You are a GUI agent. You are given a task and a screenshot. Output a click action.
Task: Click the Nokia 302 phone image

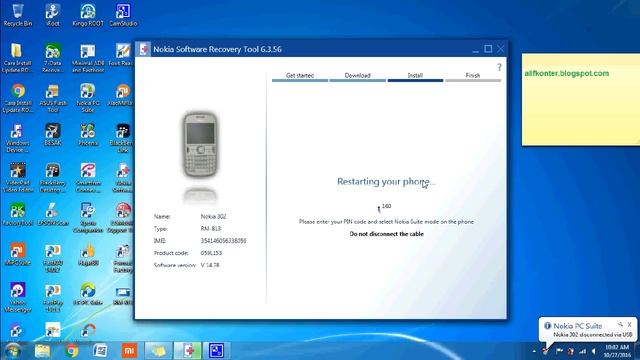(x=200, y=144)
